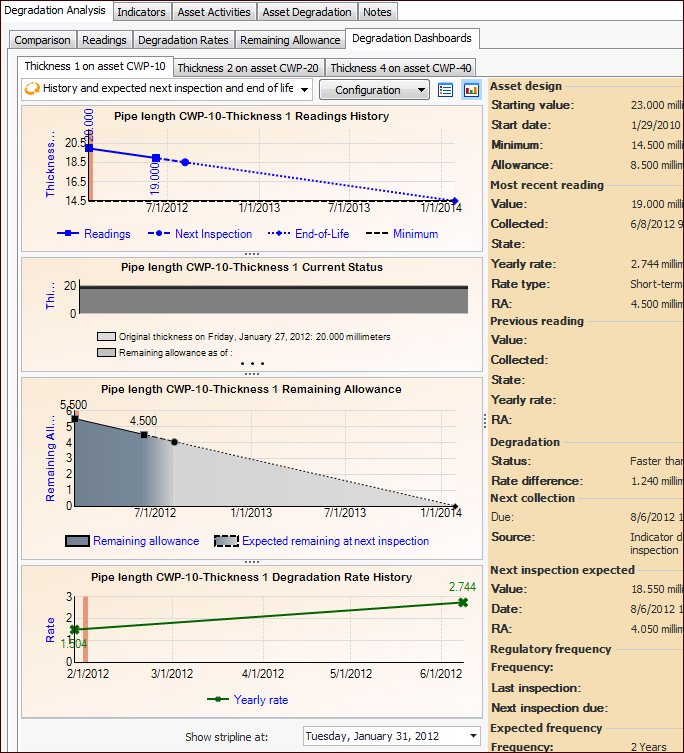The width and height of the screenshot is (684, 753).
Task: Click the Yearly rate legend marker
Action: click(x=215, y=700)
